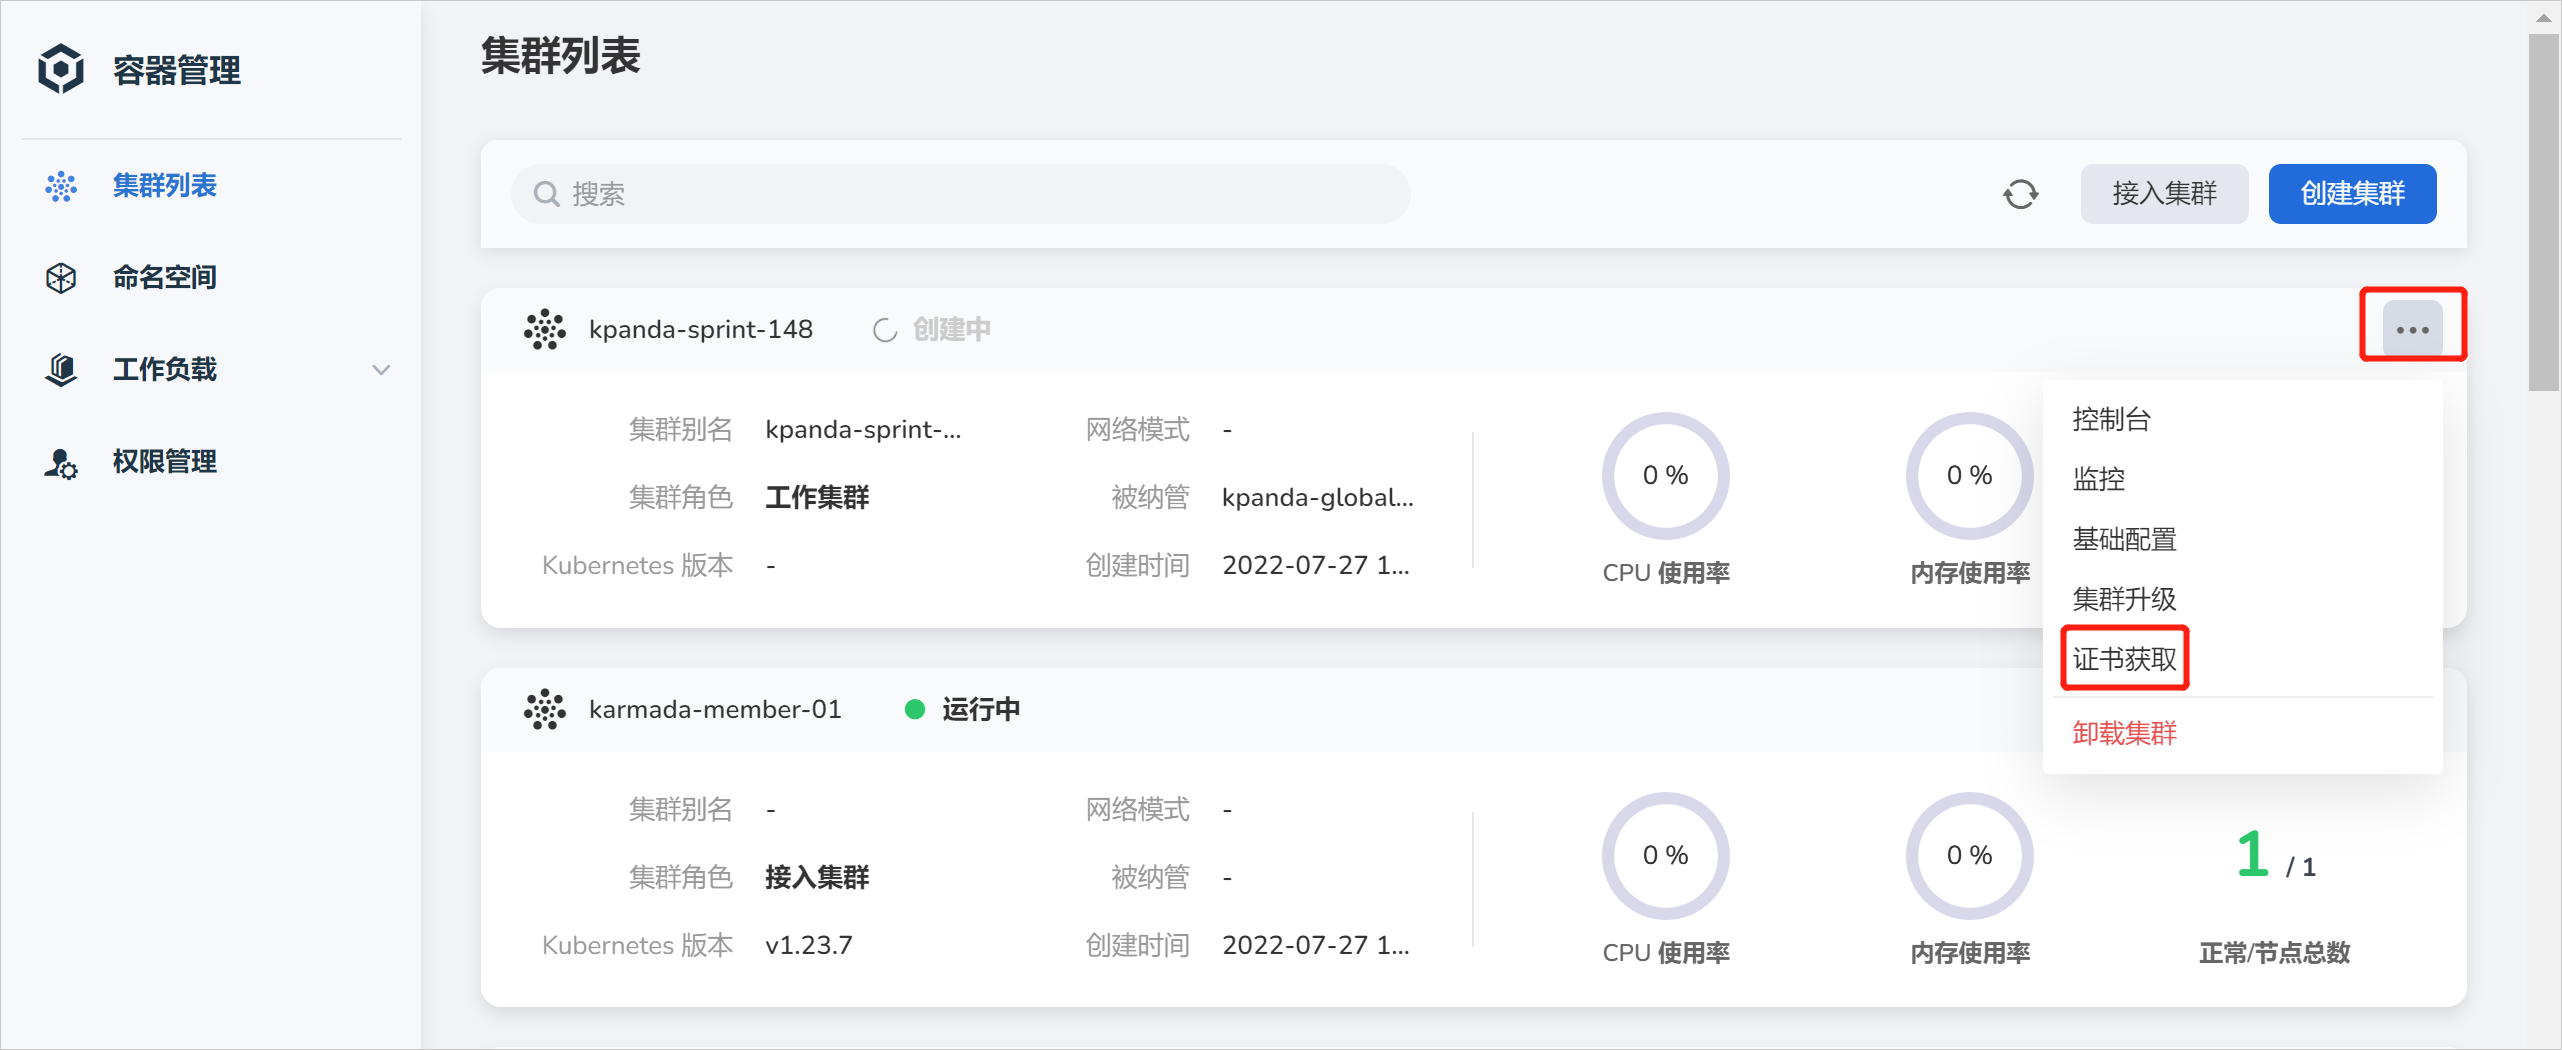Screen dimensions: 2562x1050
Task: Open the karmada-member-01 cluster name
Action: pos(715,709)
